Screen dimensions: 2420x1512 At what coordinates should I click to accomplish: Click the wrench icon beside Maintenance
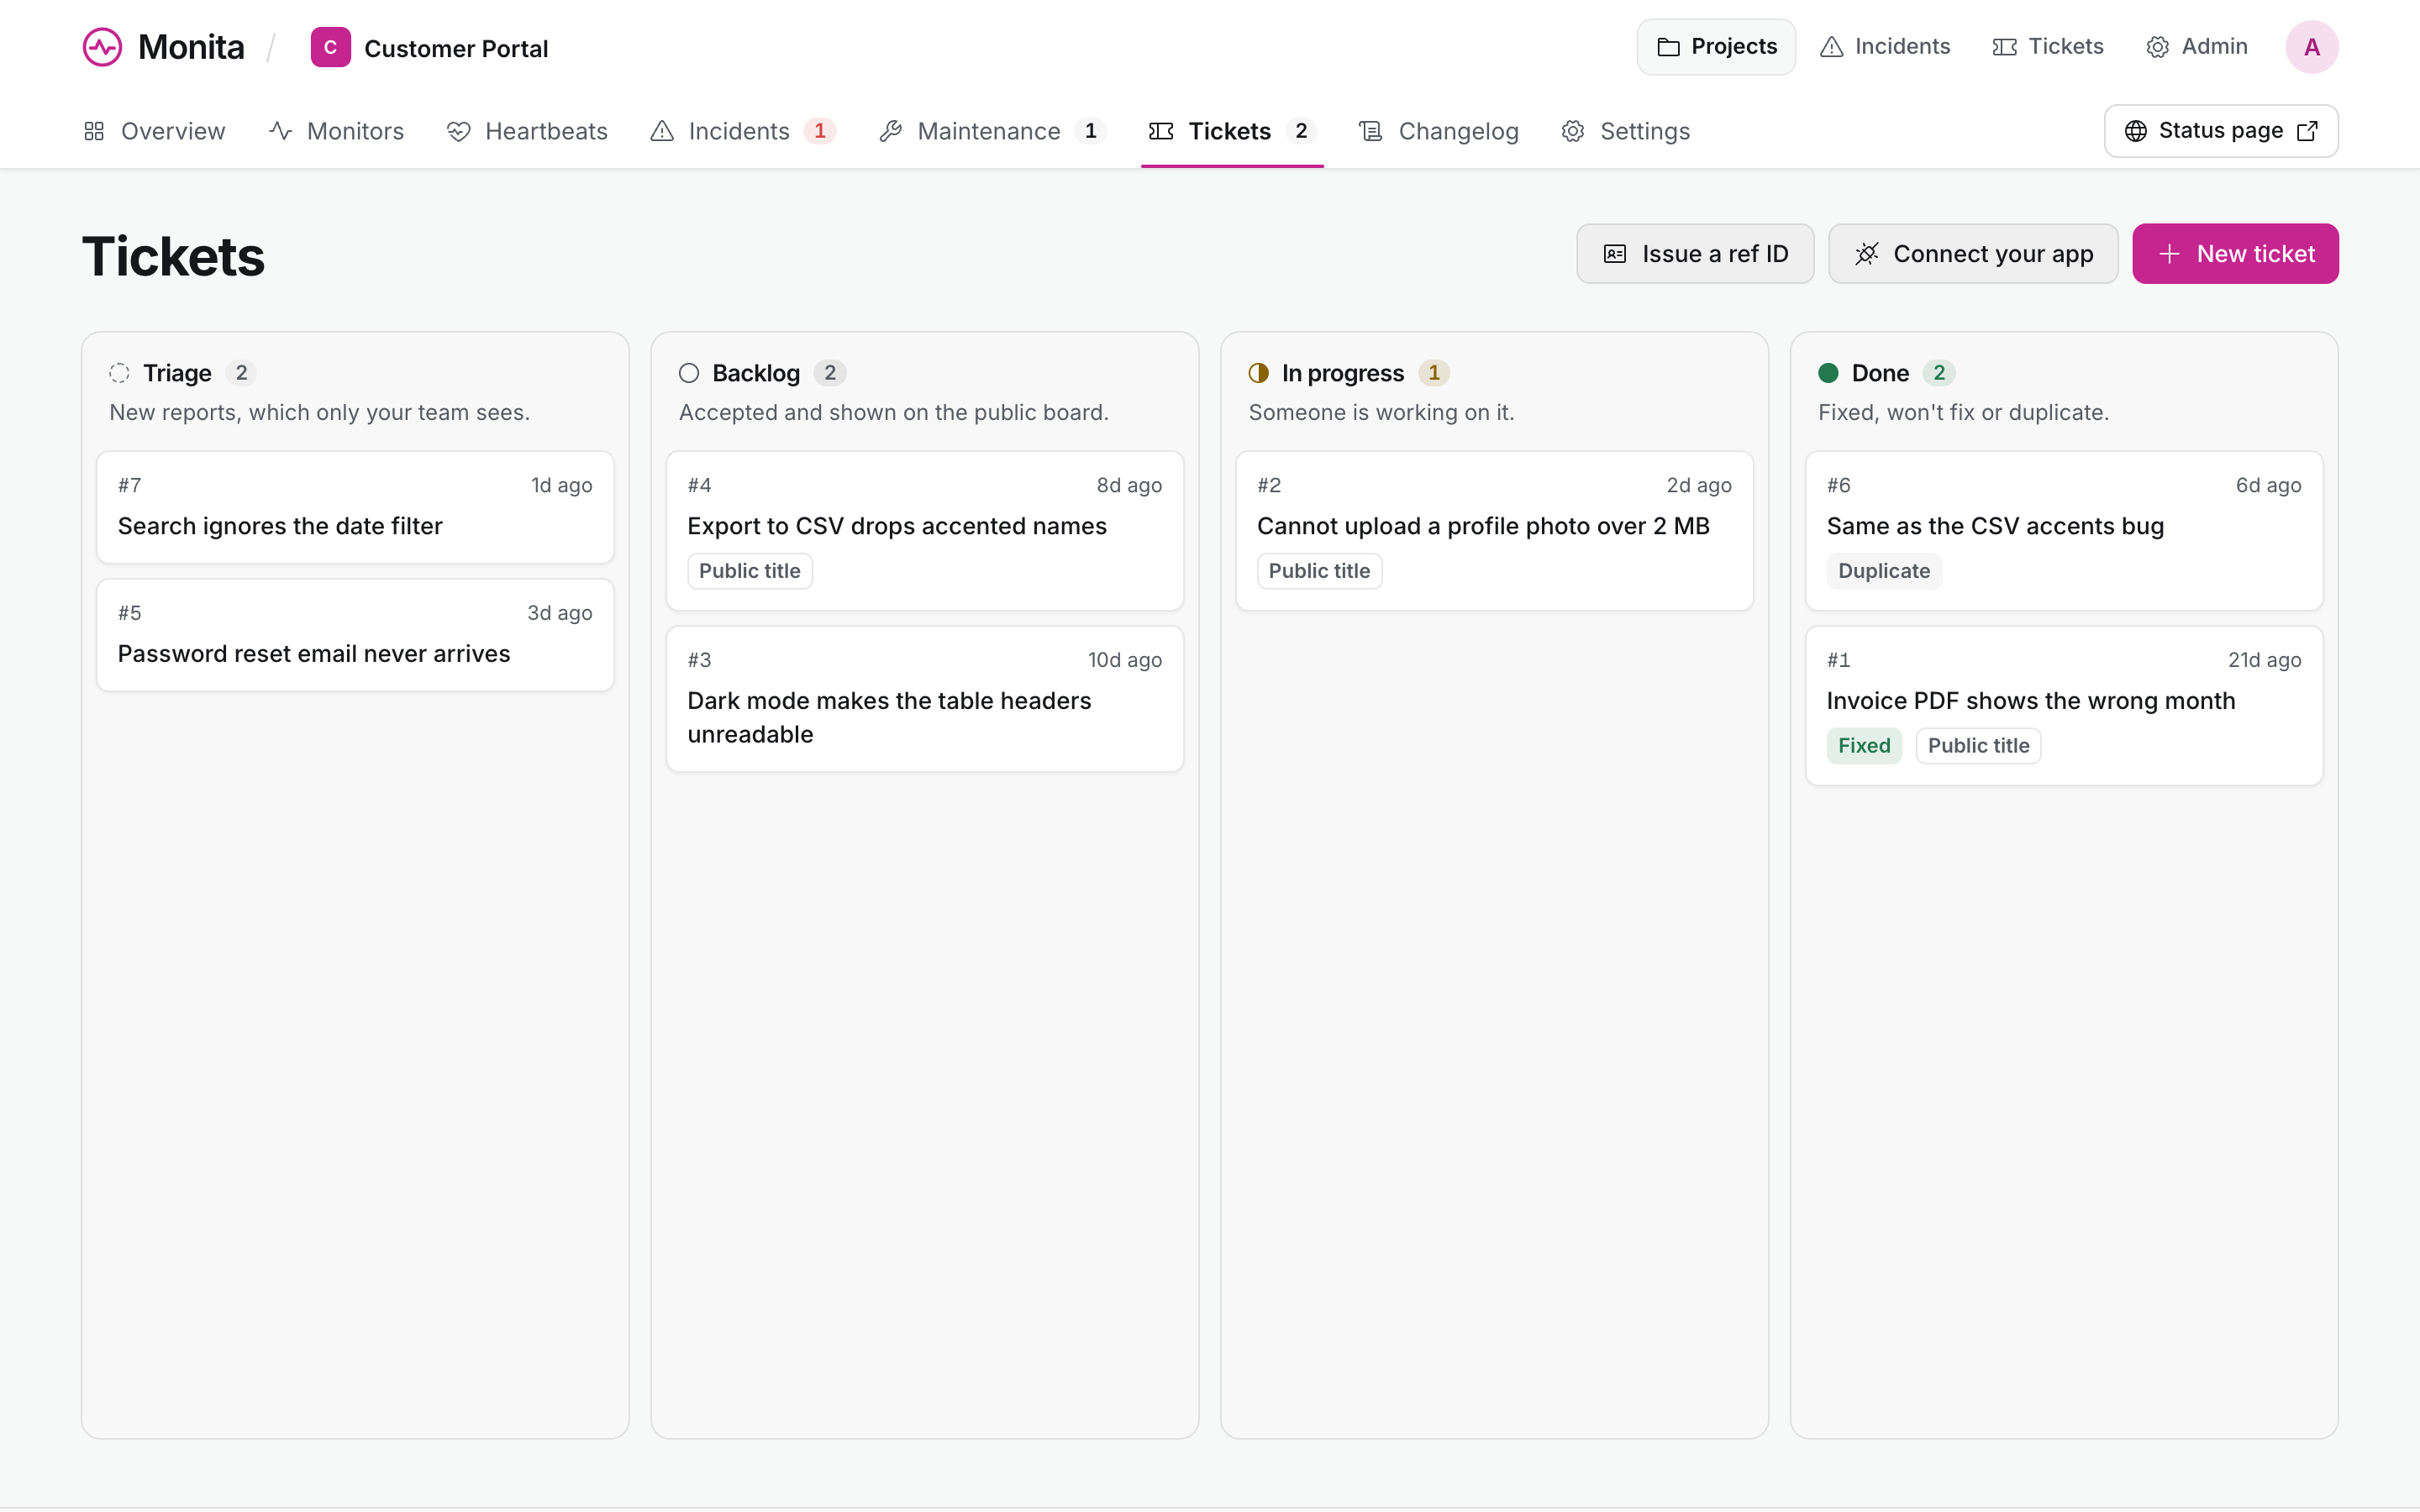890,131
